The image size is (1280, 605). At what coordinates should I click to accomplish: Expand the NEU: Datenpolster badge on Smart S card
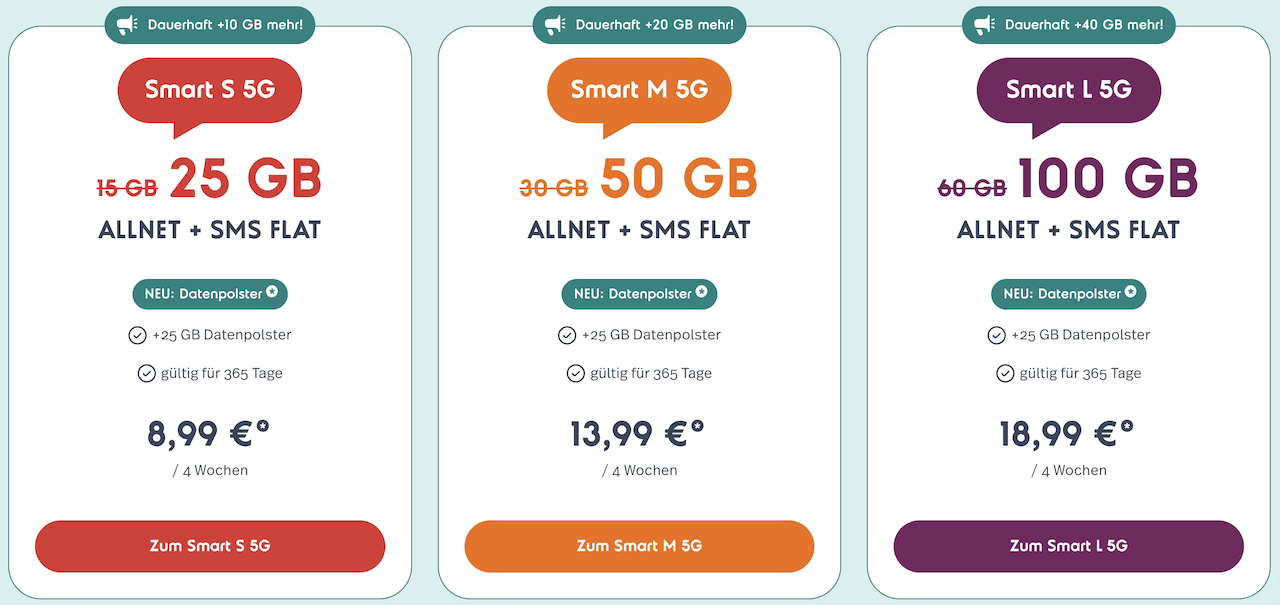210,293
